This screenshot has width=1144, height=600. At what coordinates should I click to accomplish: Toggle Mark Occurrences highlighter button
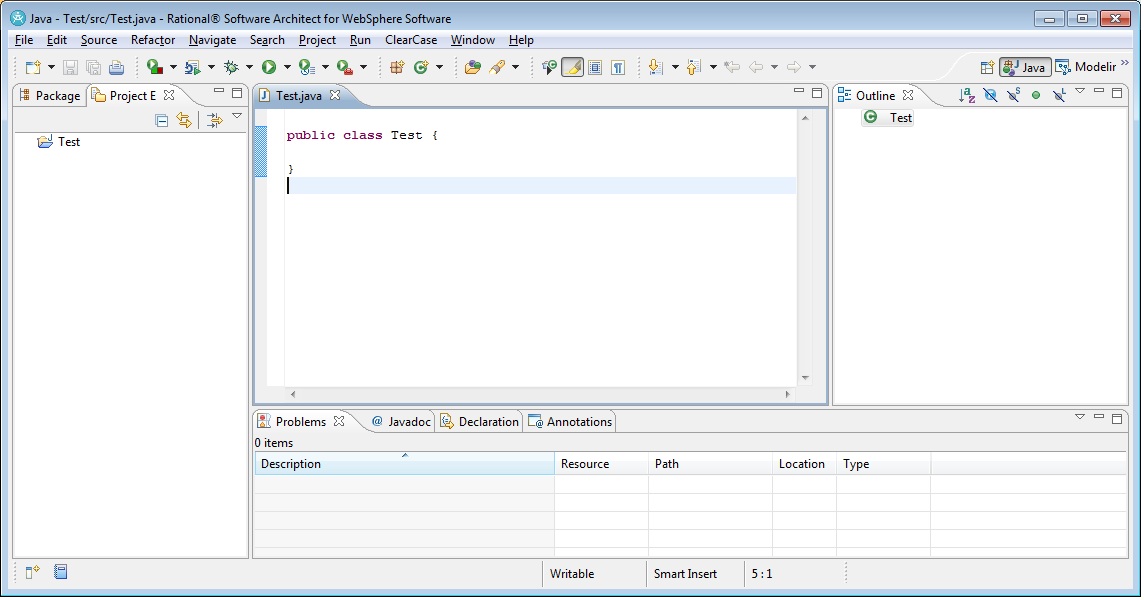[x=572, y=67]
